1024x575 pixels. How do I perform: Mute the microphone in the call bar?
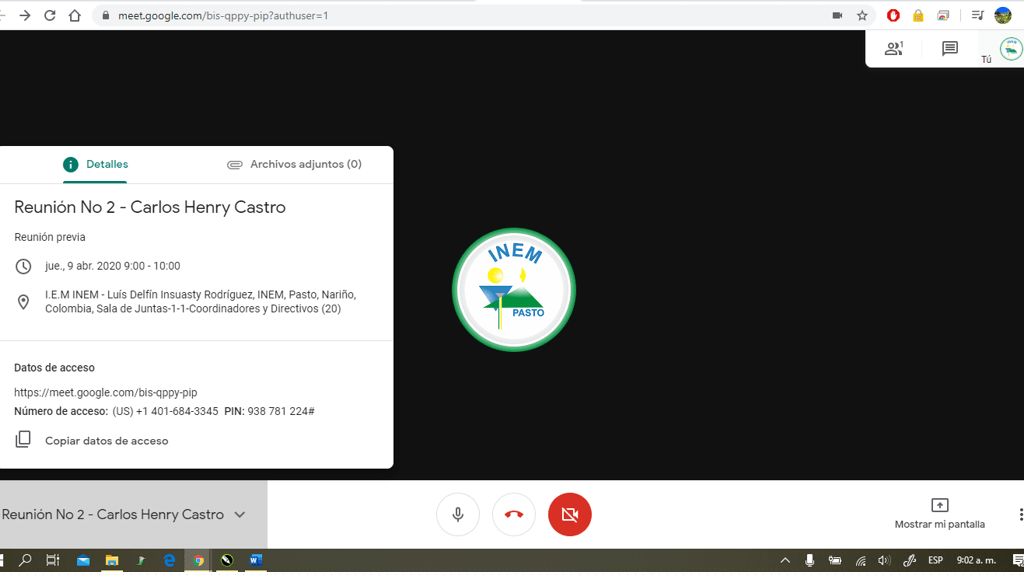pos(458,514)
